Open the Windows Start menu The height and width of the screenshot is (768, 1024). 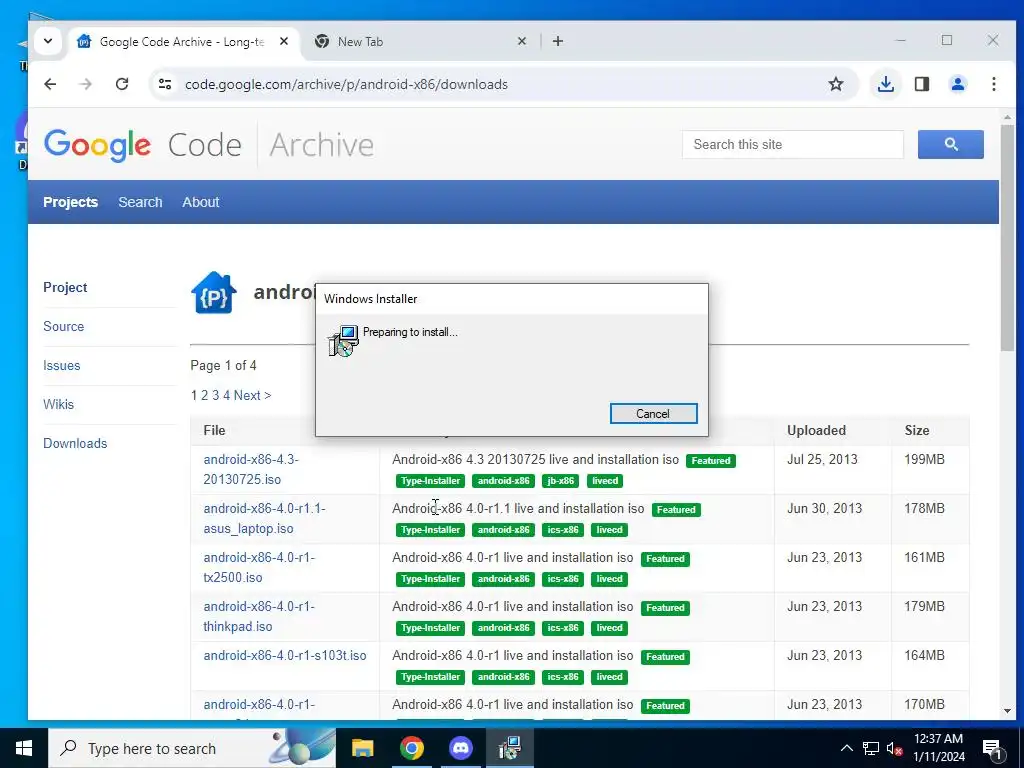click(x=24, y=748)
